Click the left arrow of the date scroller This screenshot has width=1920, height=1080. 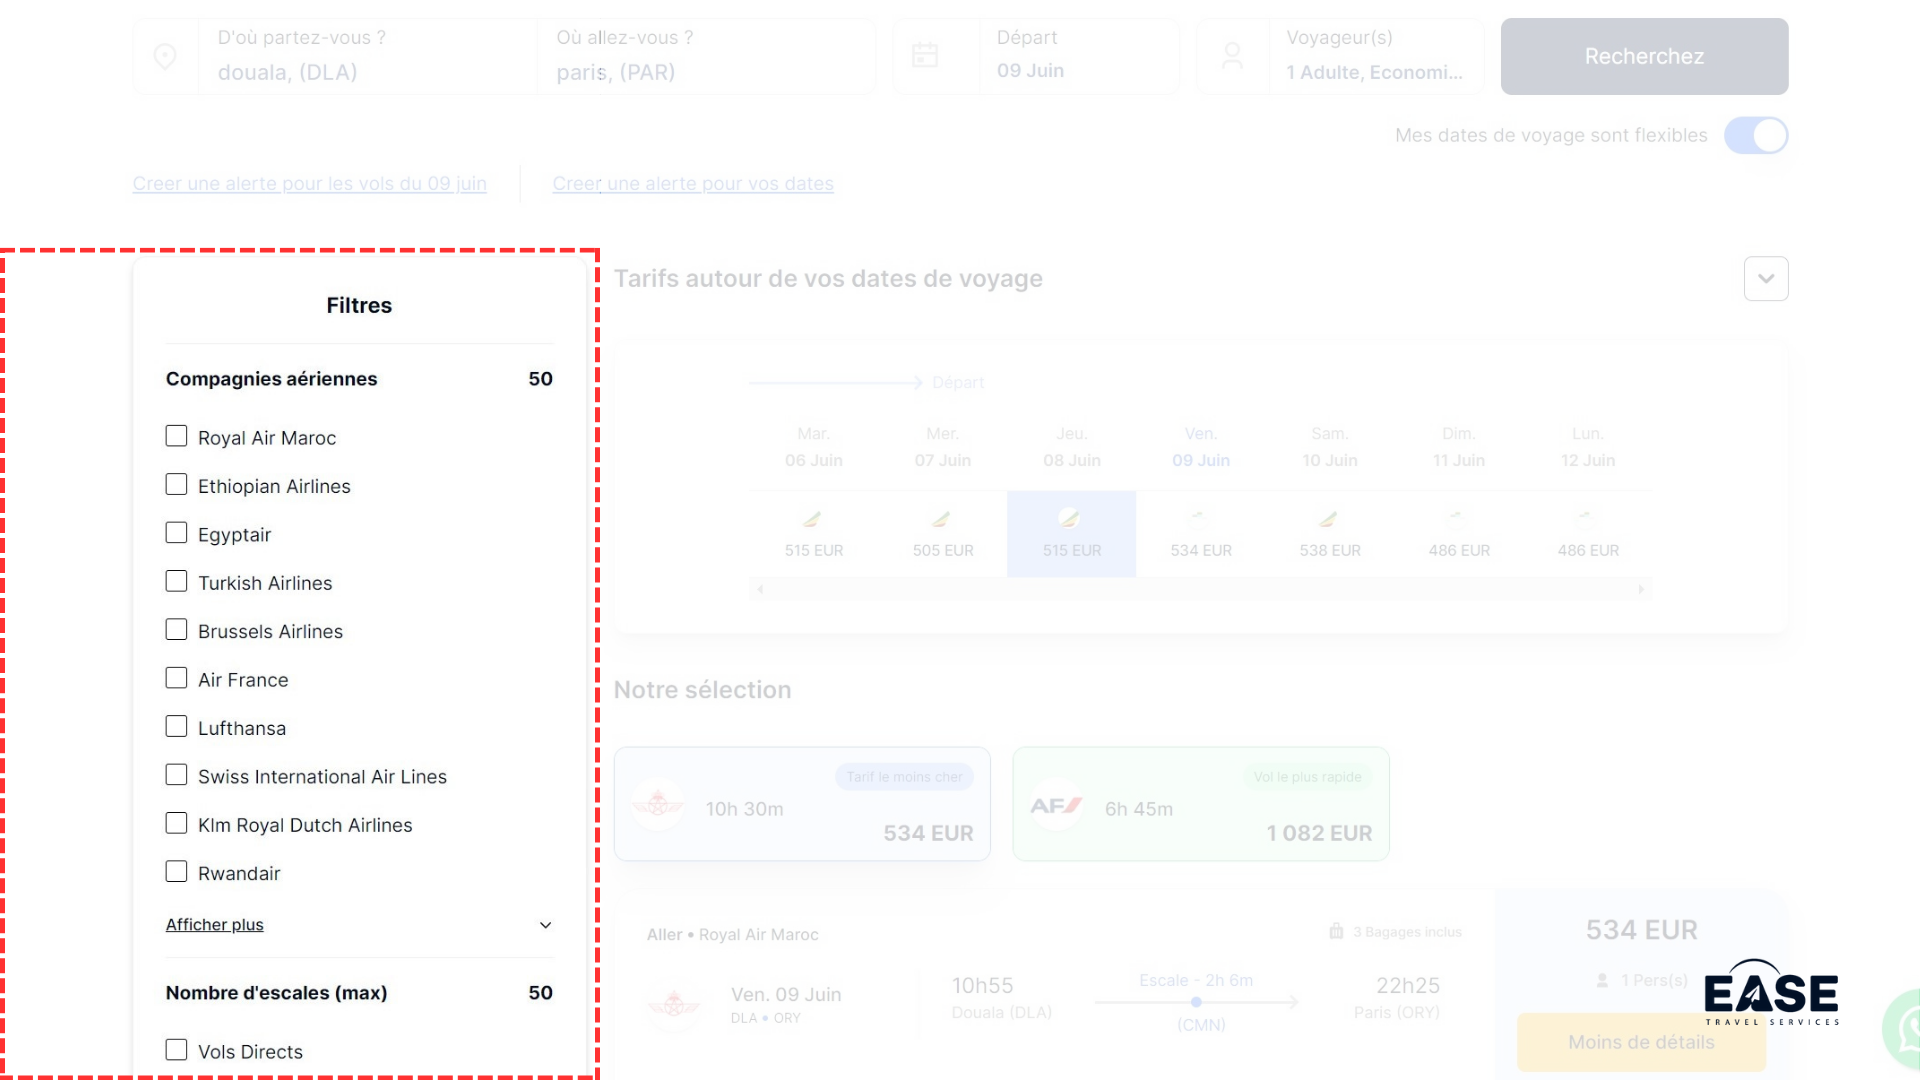coord(761,590)
